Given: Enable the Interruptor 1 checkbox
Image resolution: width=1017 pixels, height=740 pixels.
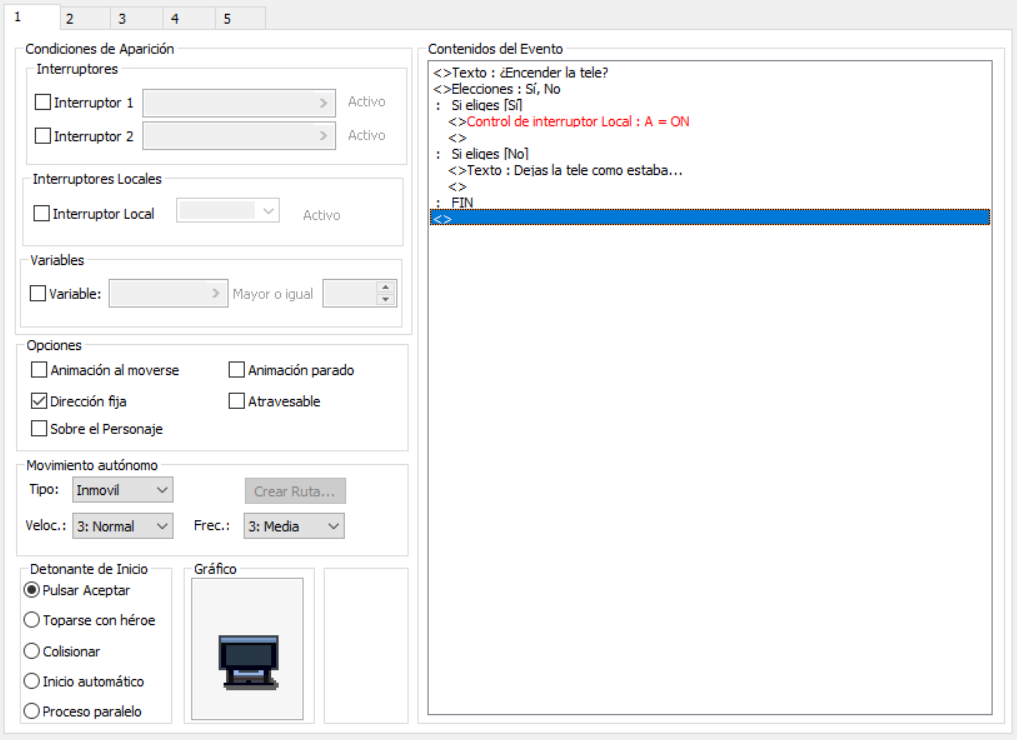Looking at the screenshot, I should pyautogui.click(x=43, y=102).
